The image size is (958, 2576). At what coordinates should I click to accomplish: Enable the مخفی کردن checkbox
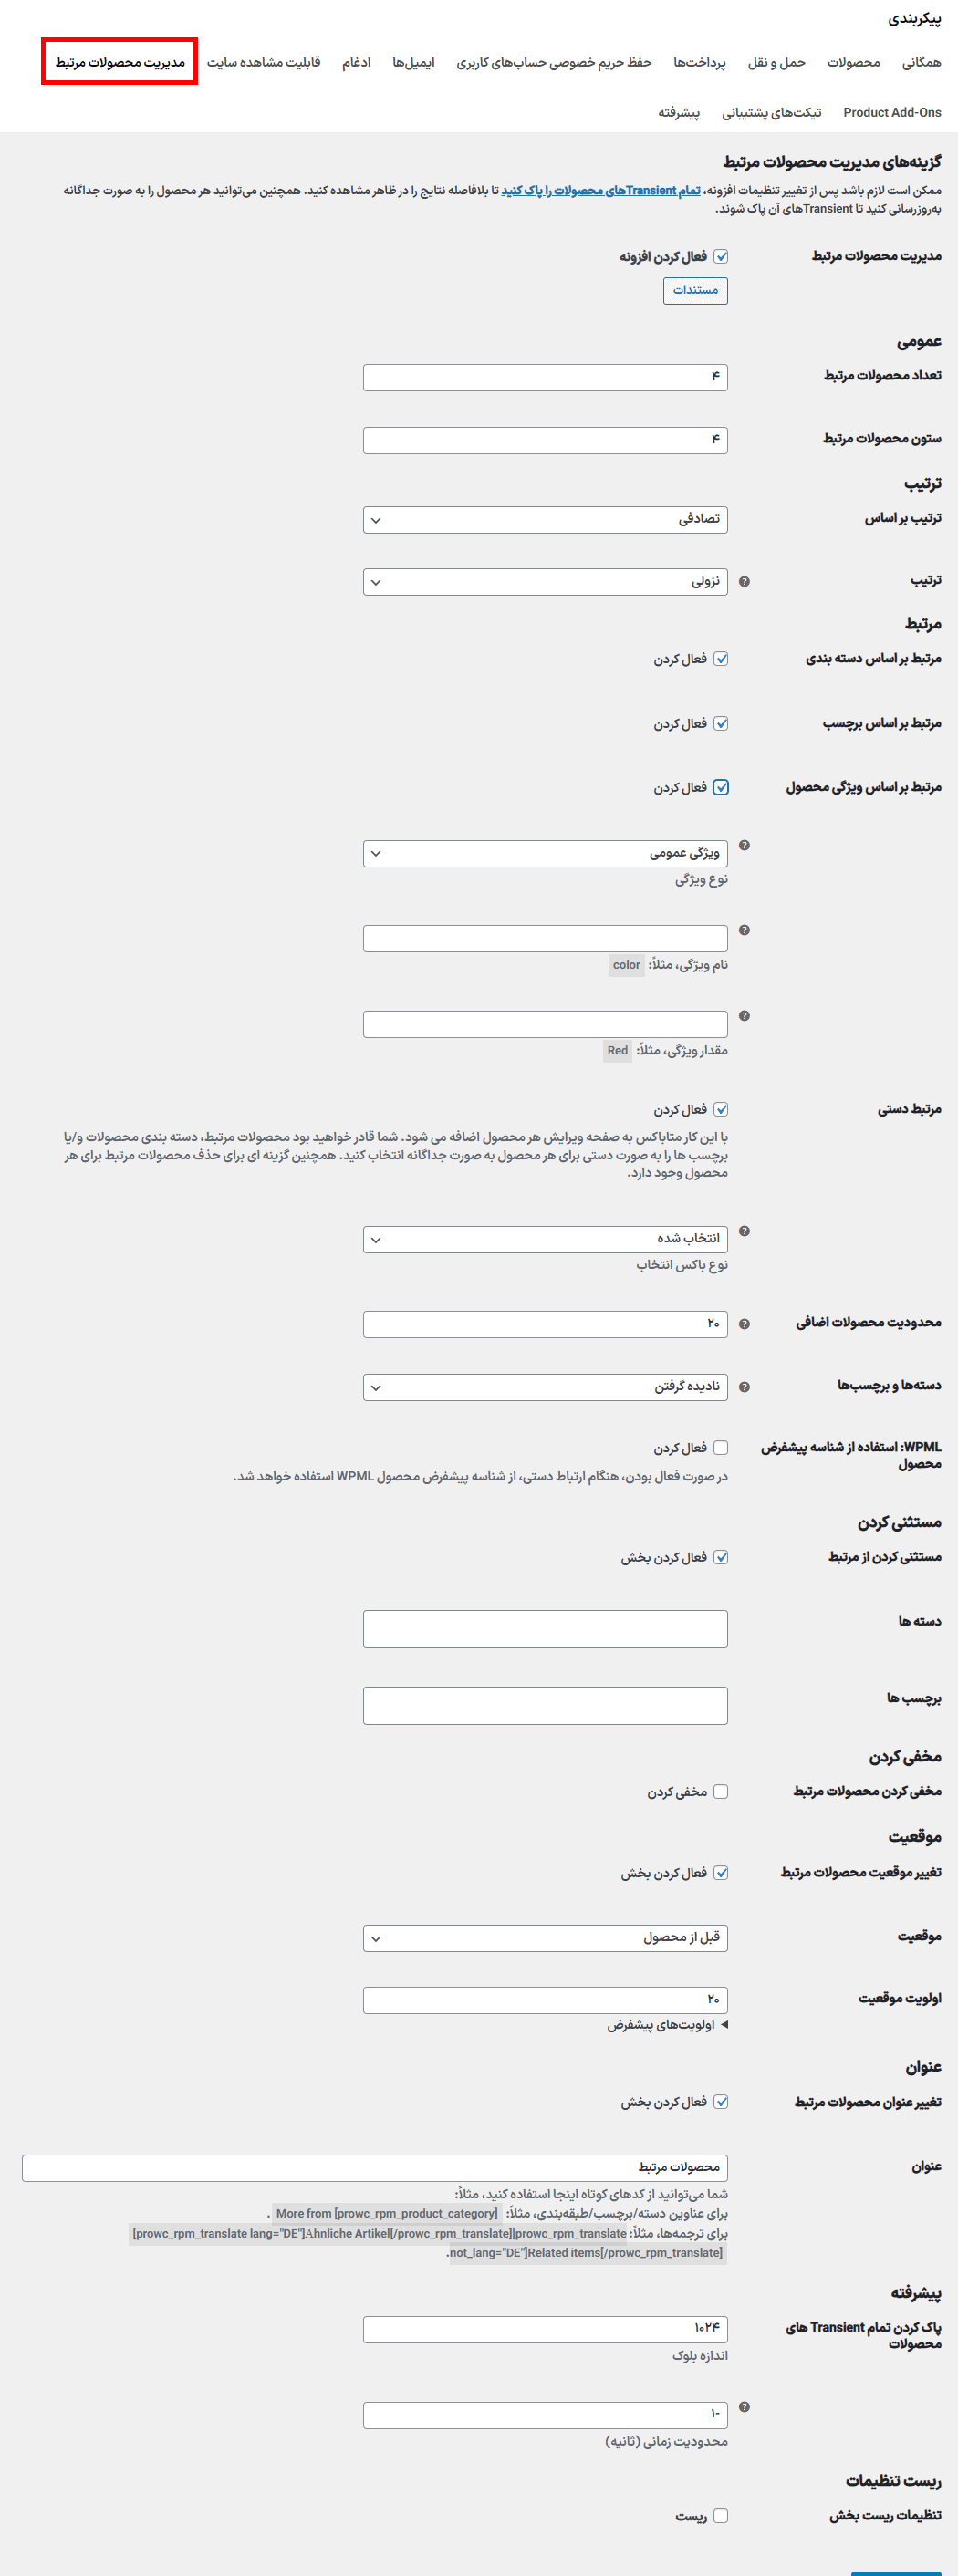721,1792
